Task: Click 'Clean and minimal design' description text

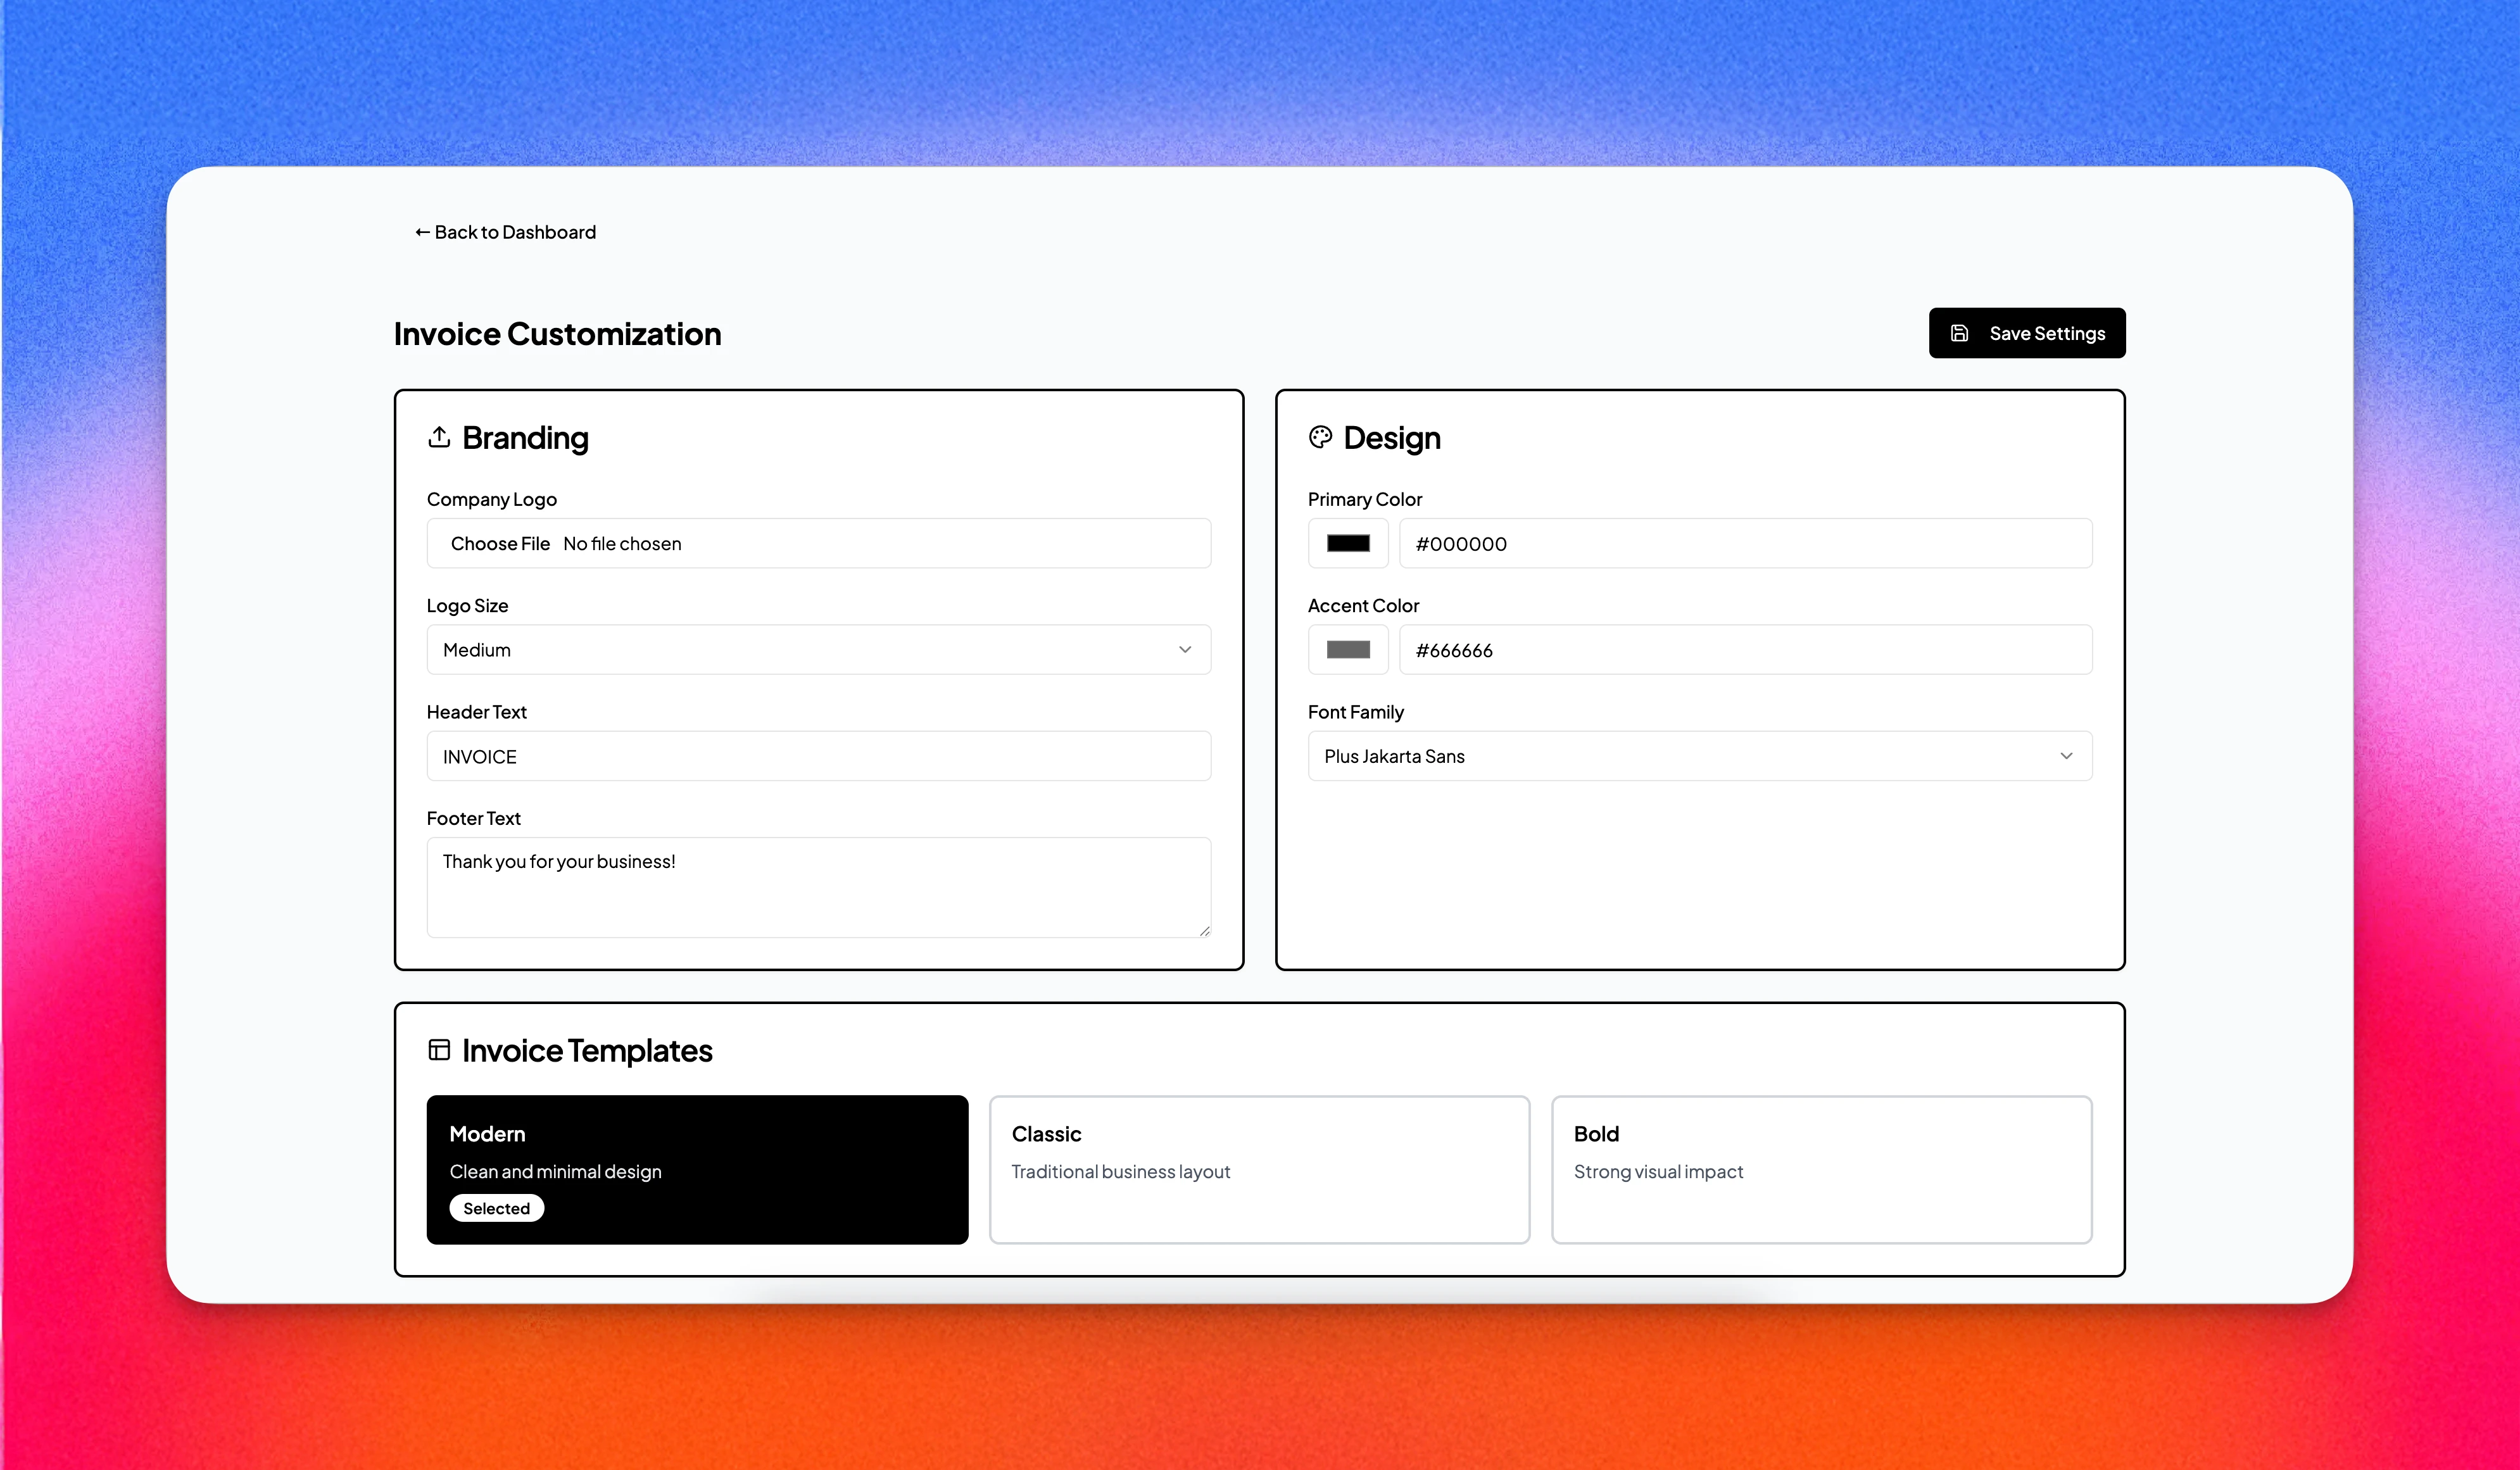Action: (x=555, y=1171)
